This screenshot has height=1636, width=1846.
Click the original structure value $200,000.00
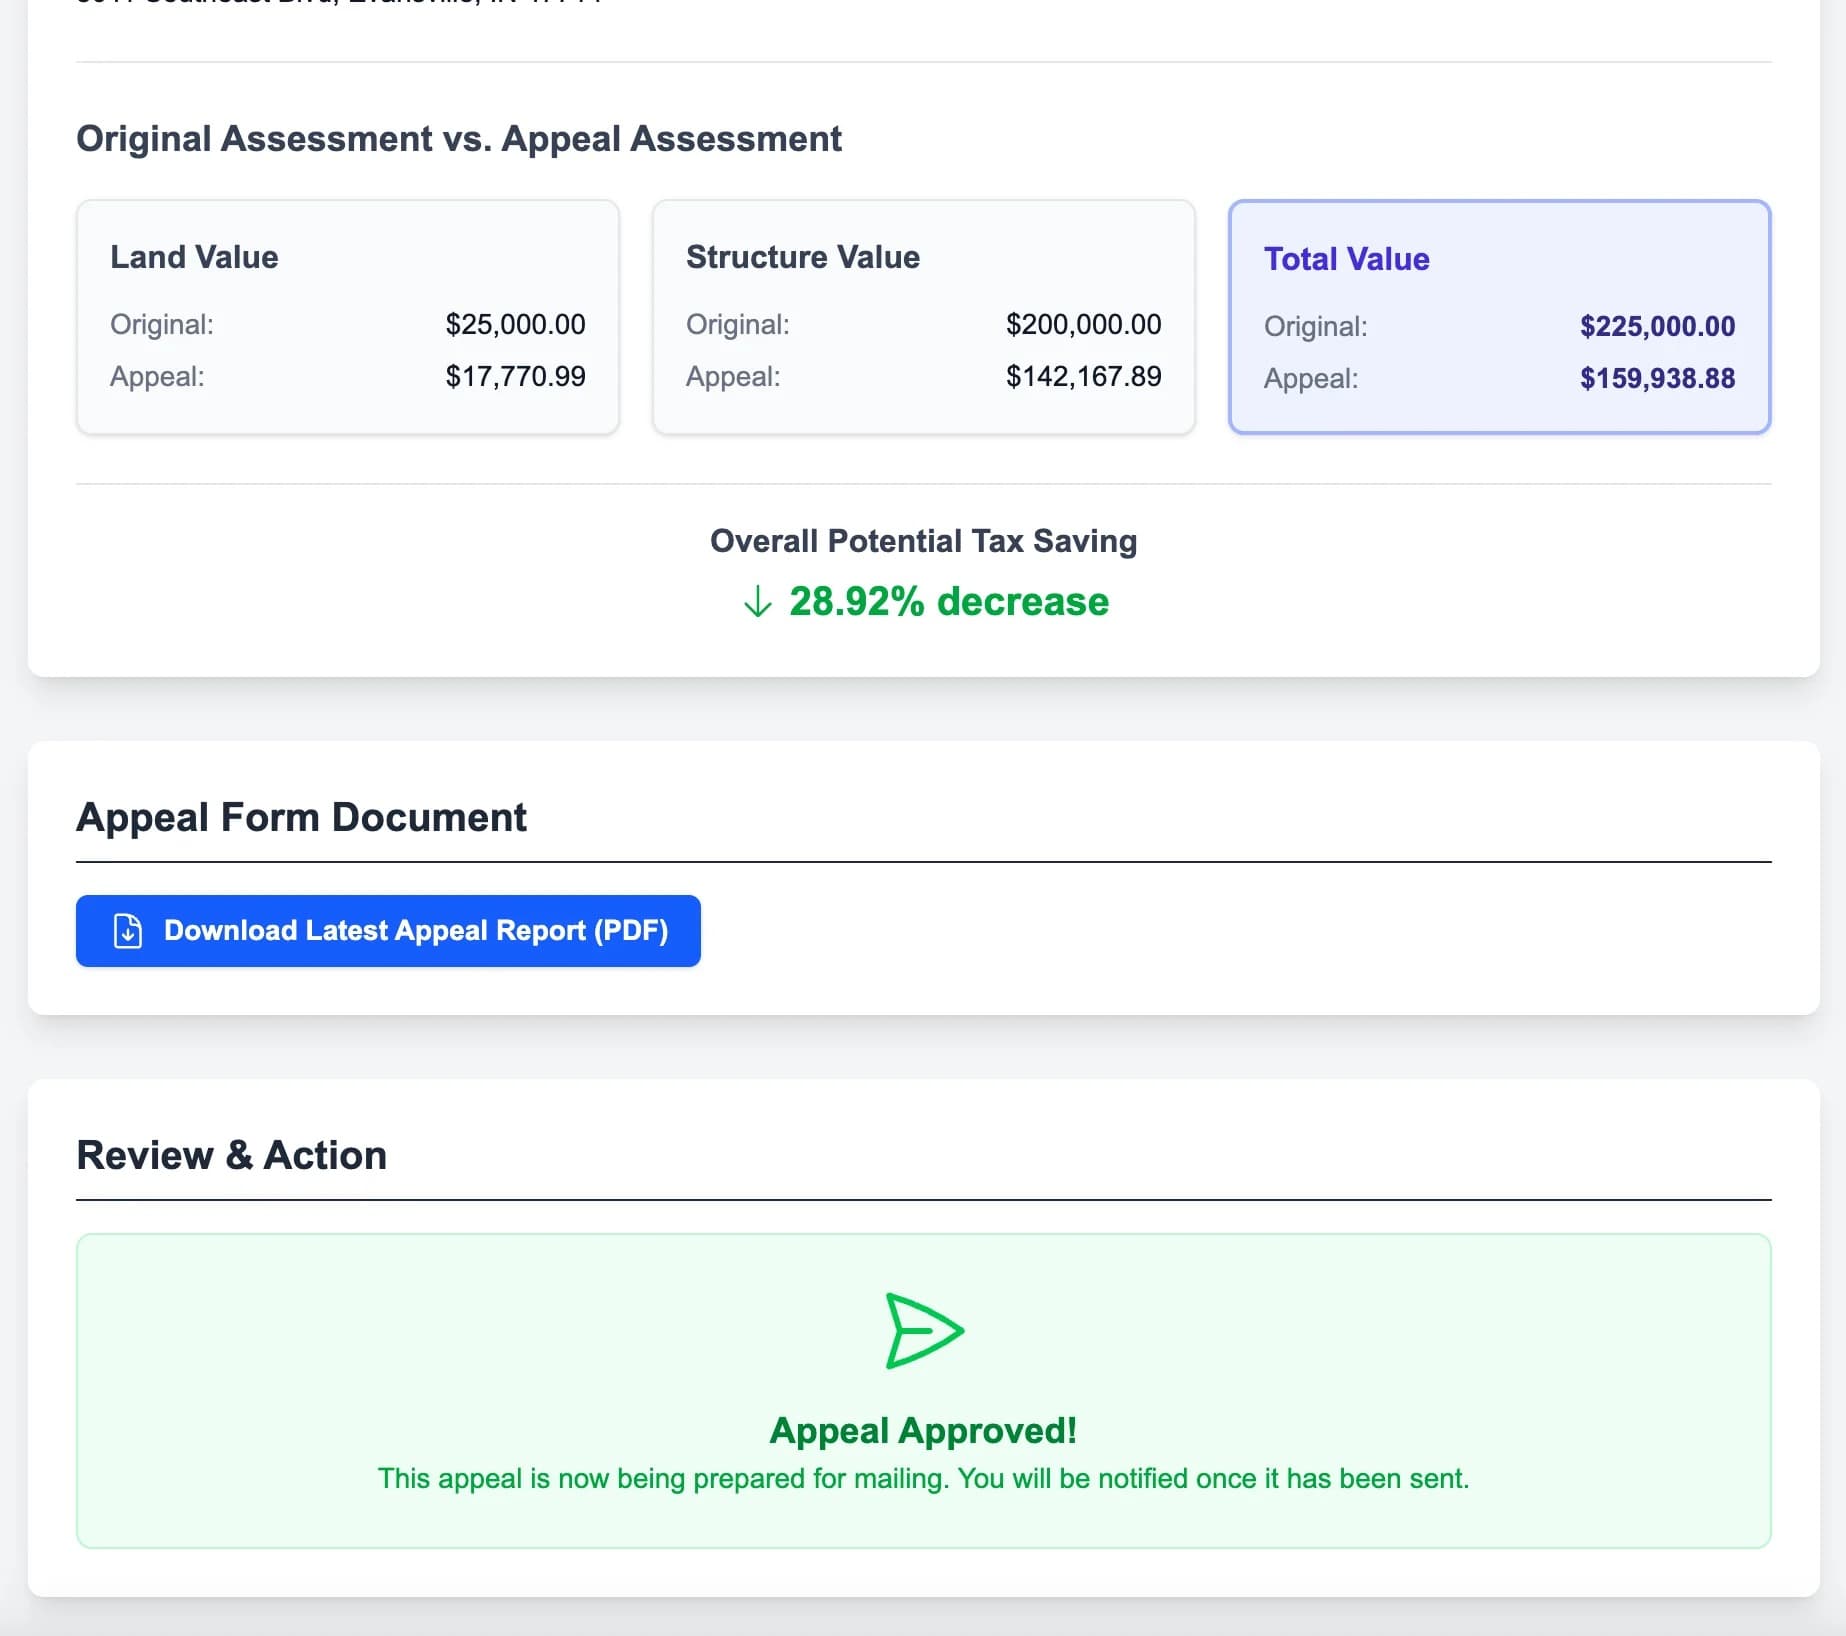(x=1083, y=324)
